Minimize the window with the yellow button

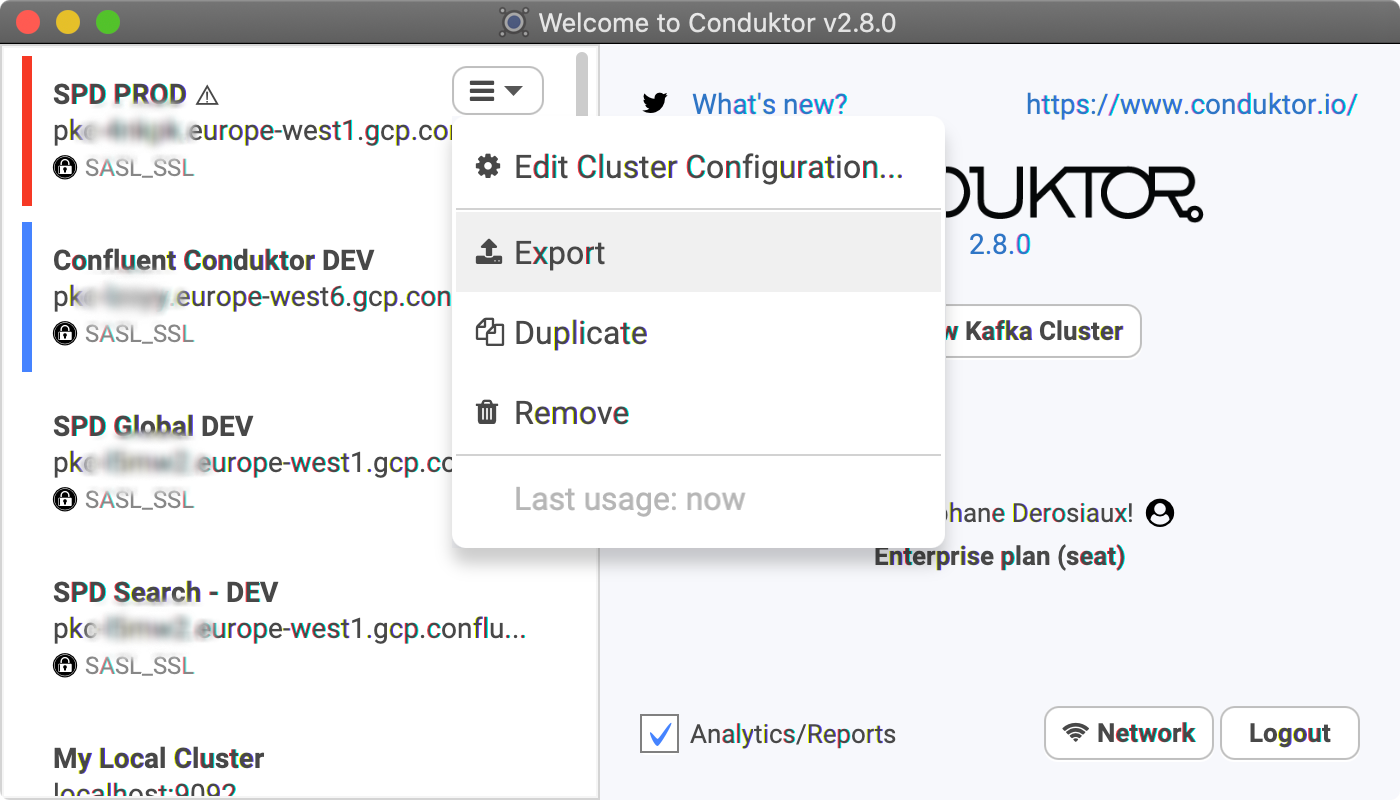(68, 22)
